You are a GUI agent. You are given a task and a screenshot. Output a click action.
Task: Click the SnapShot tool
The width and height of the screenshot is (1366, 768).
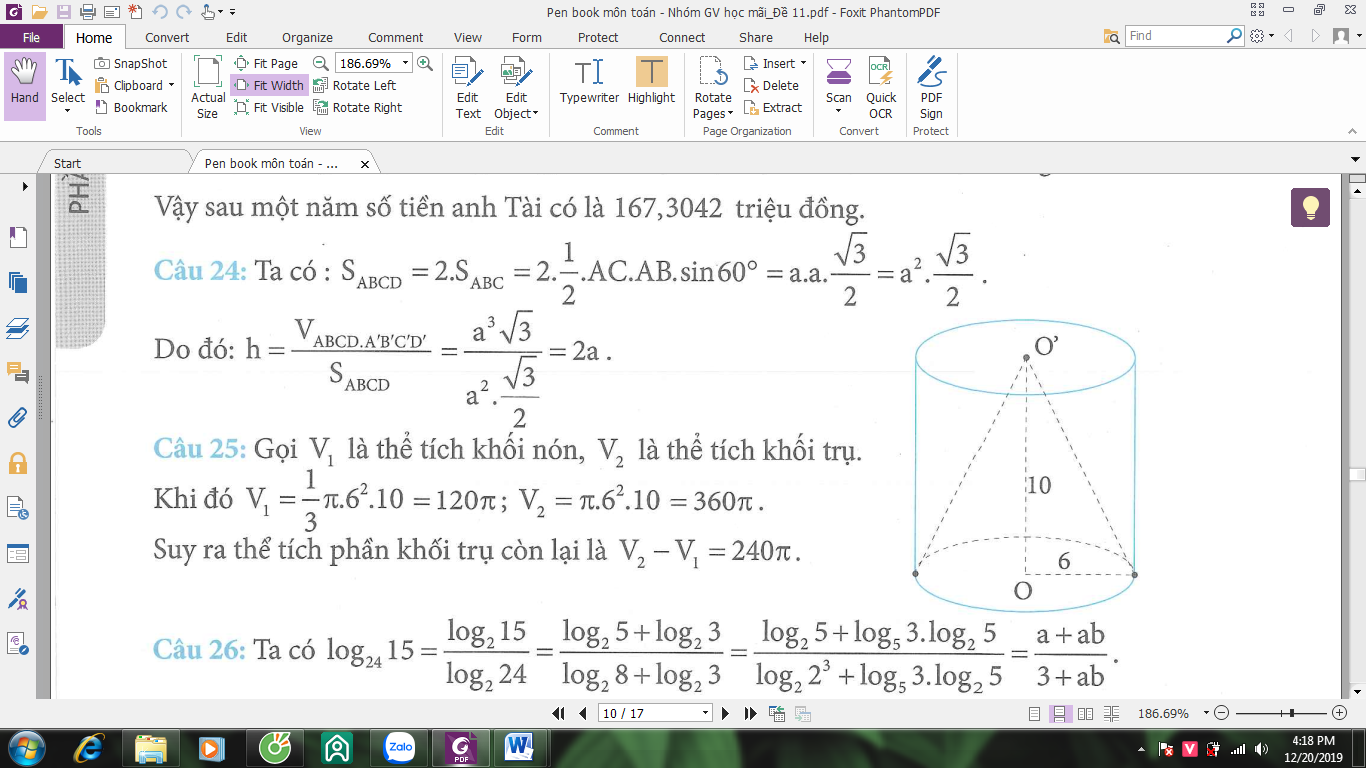(x=131, y=63)
